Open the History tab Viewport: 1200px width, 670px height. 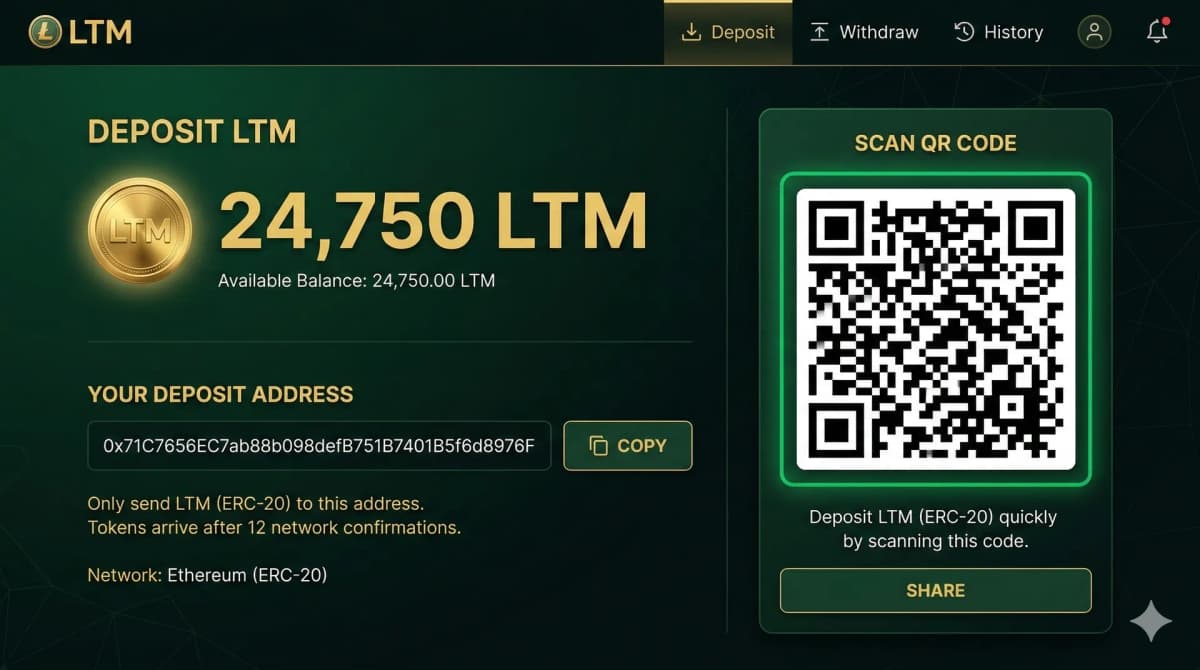[999, 32]
